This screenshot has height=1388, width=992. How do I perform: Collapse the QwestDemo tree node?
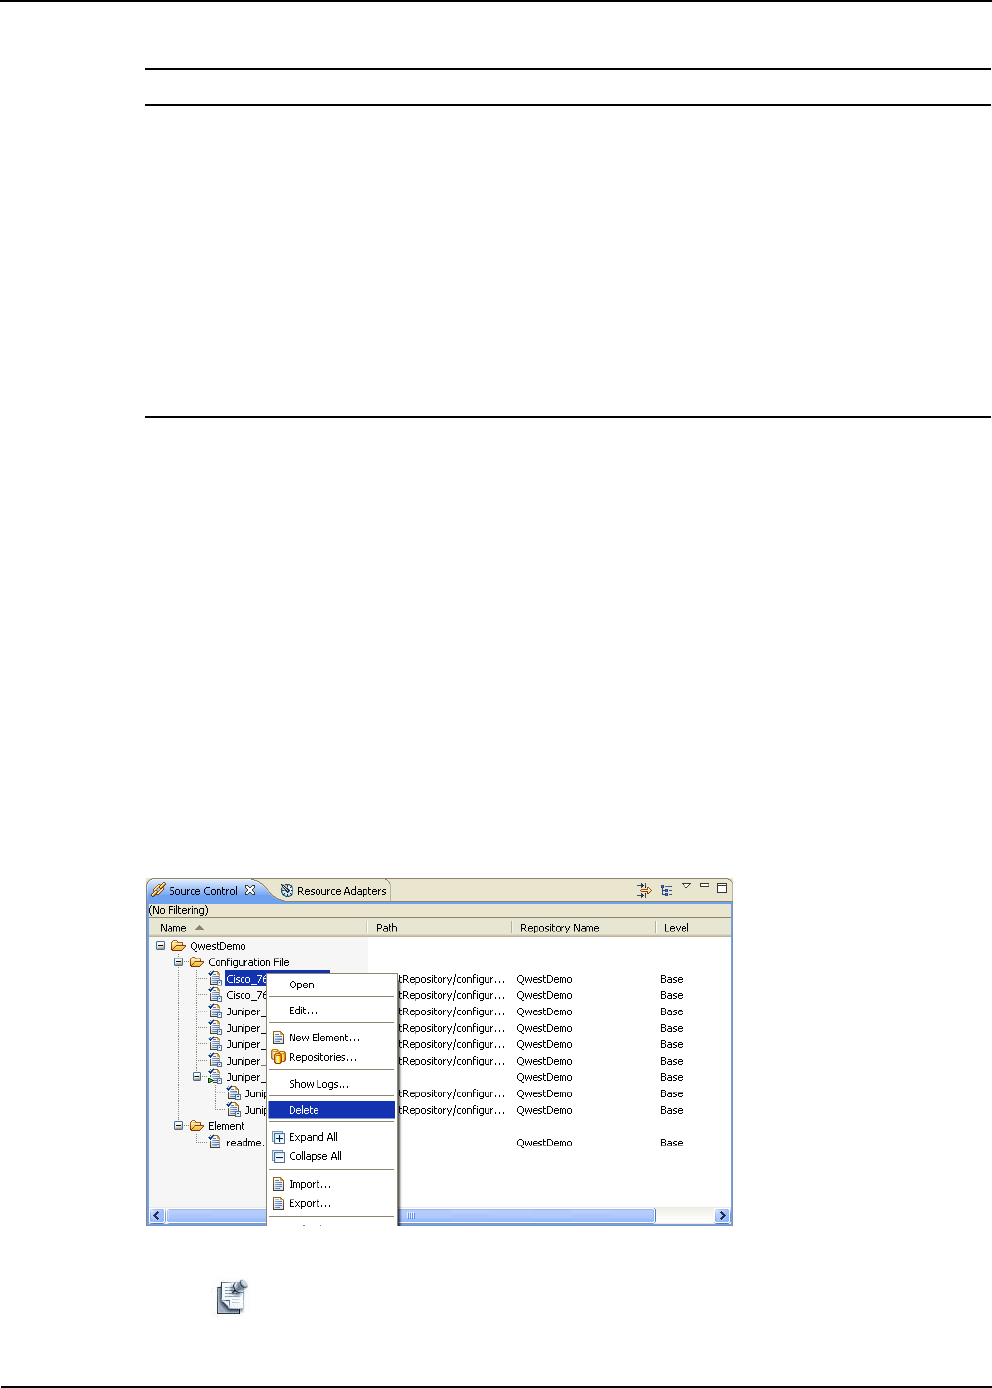[160, 945]
